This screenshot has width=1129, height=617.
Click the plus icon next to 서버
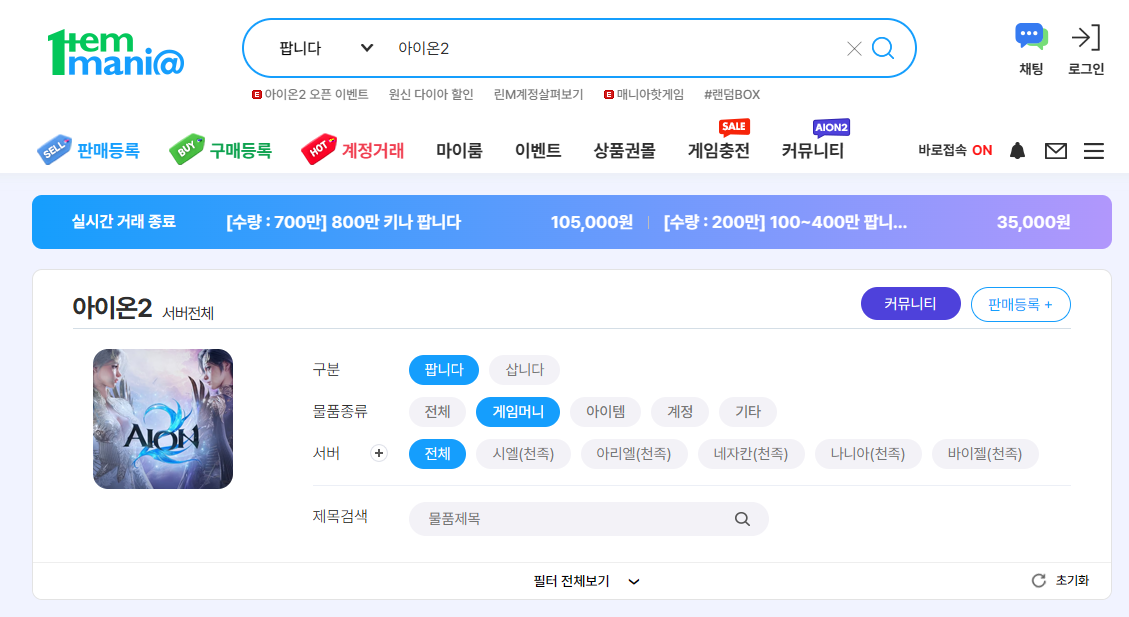pos(379,453)
